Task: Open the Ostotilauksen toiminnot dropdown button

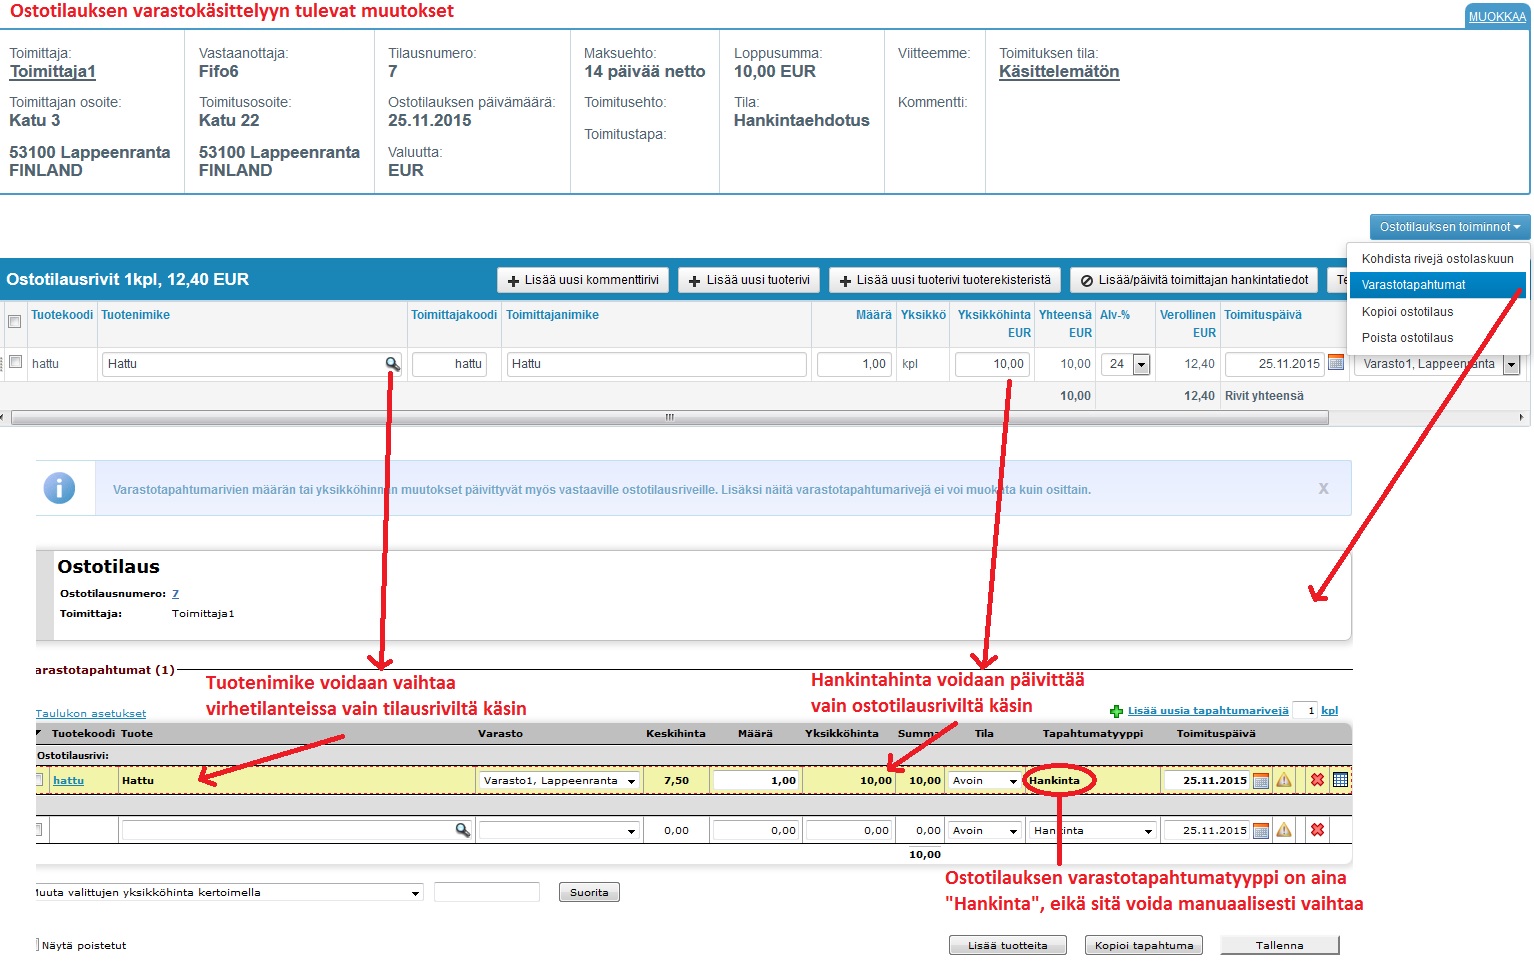Action: (x=1449, y=227)
